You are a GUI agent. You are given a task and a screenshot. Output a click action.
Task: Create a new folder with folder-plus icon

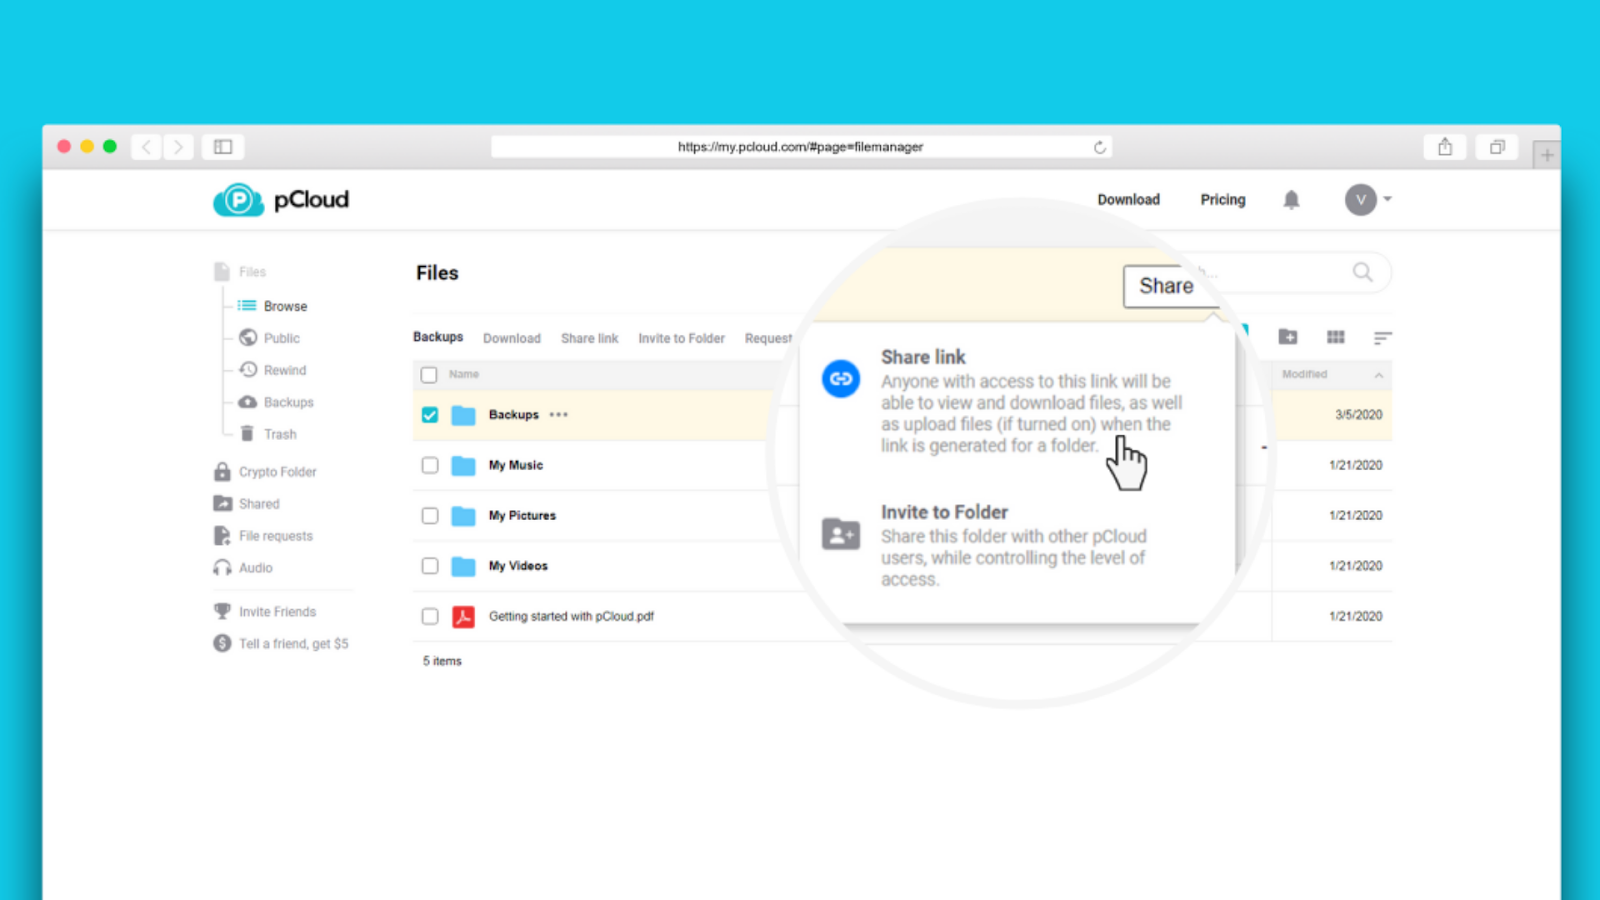coord(1288,337)
